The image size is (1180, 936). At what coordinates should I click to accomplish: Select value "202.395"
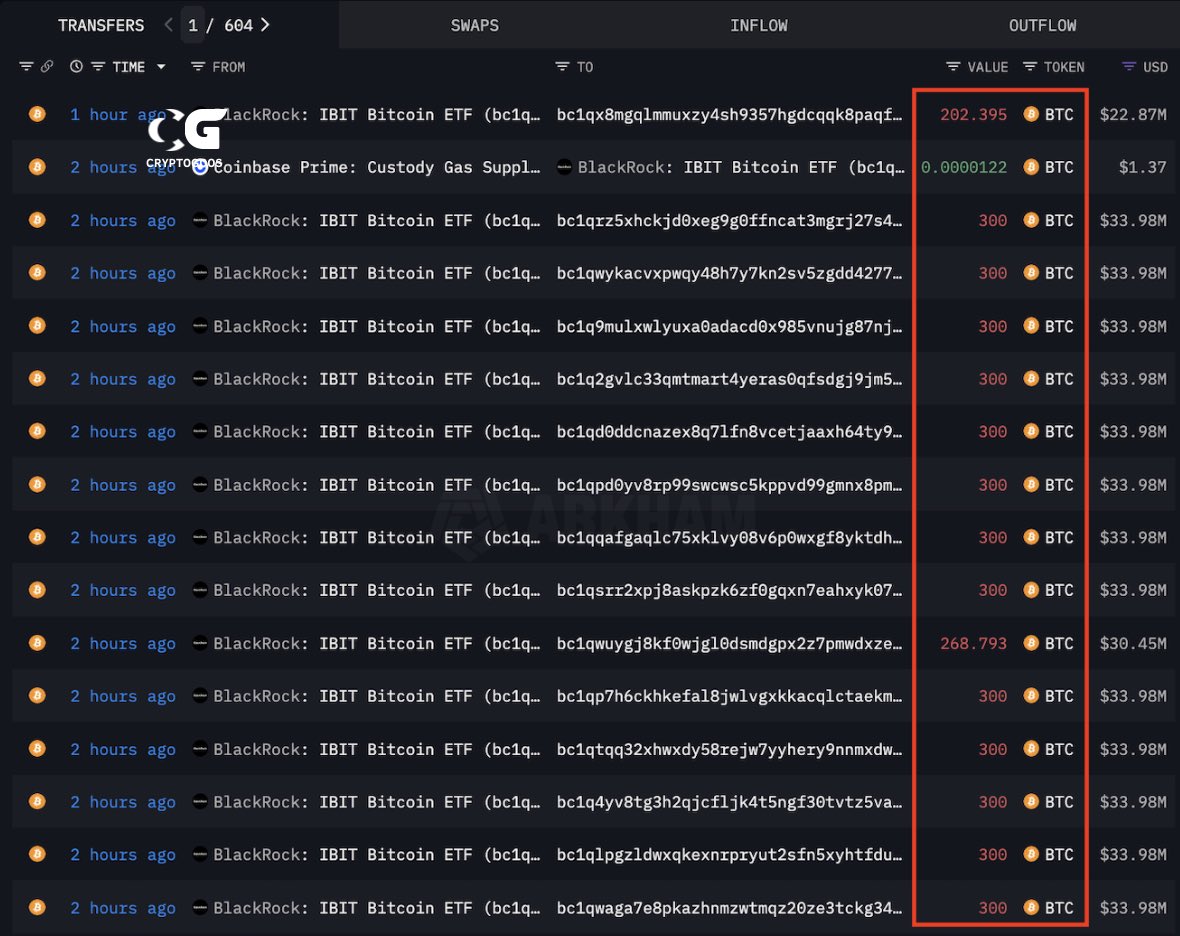coord(973,114)
